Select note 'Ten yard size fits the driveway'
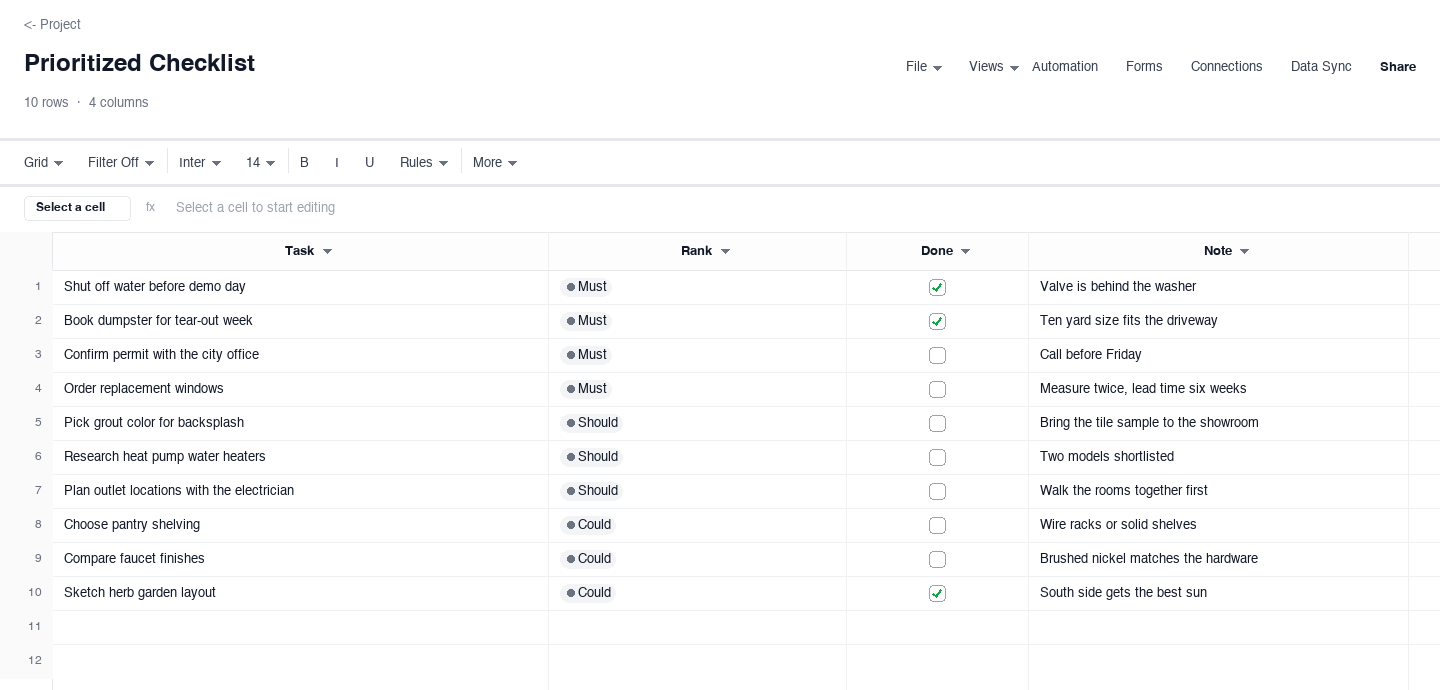 pyautogui.click(x=1218, y=321)
